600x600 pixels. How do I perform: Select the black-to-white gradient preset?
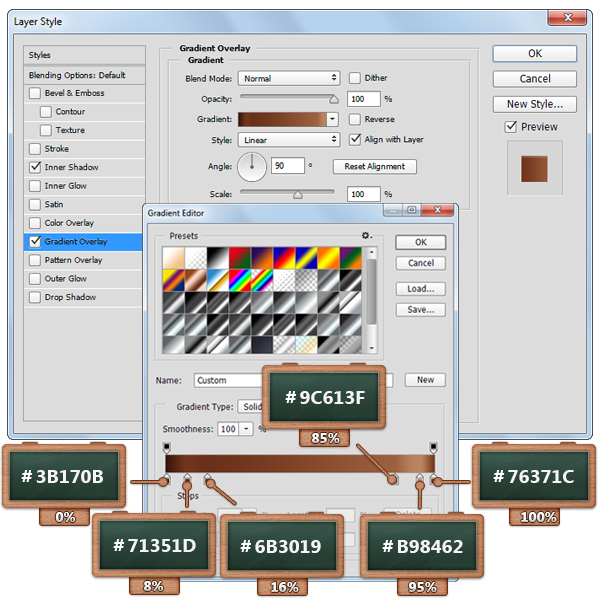218,258
